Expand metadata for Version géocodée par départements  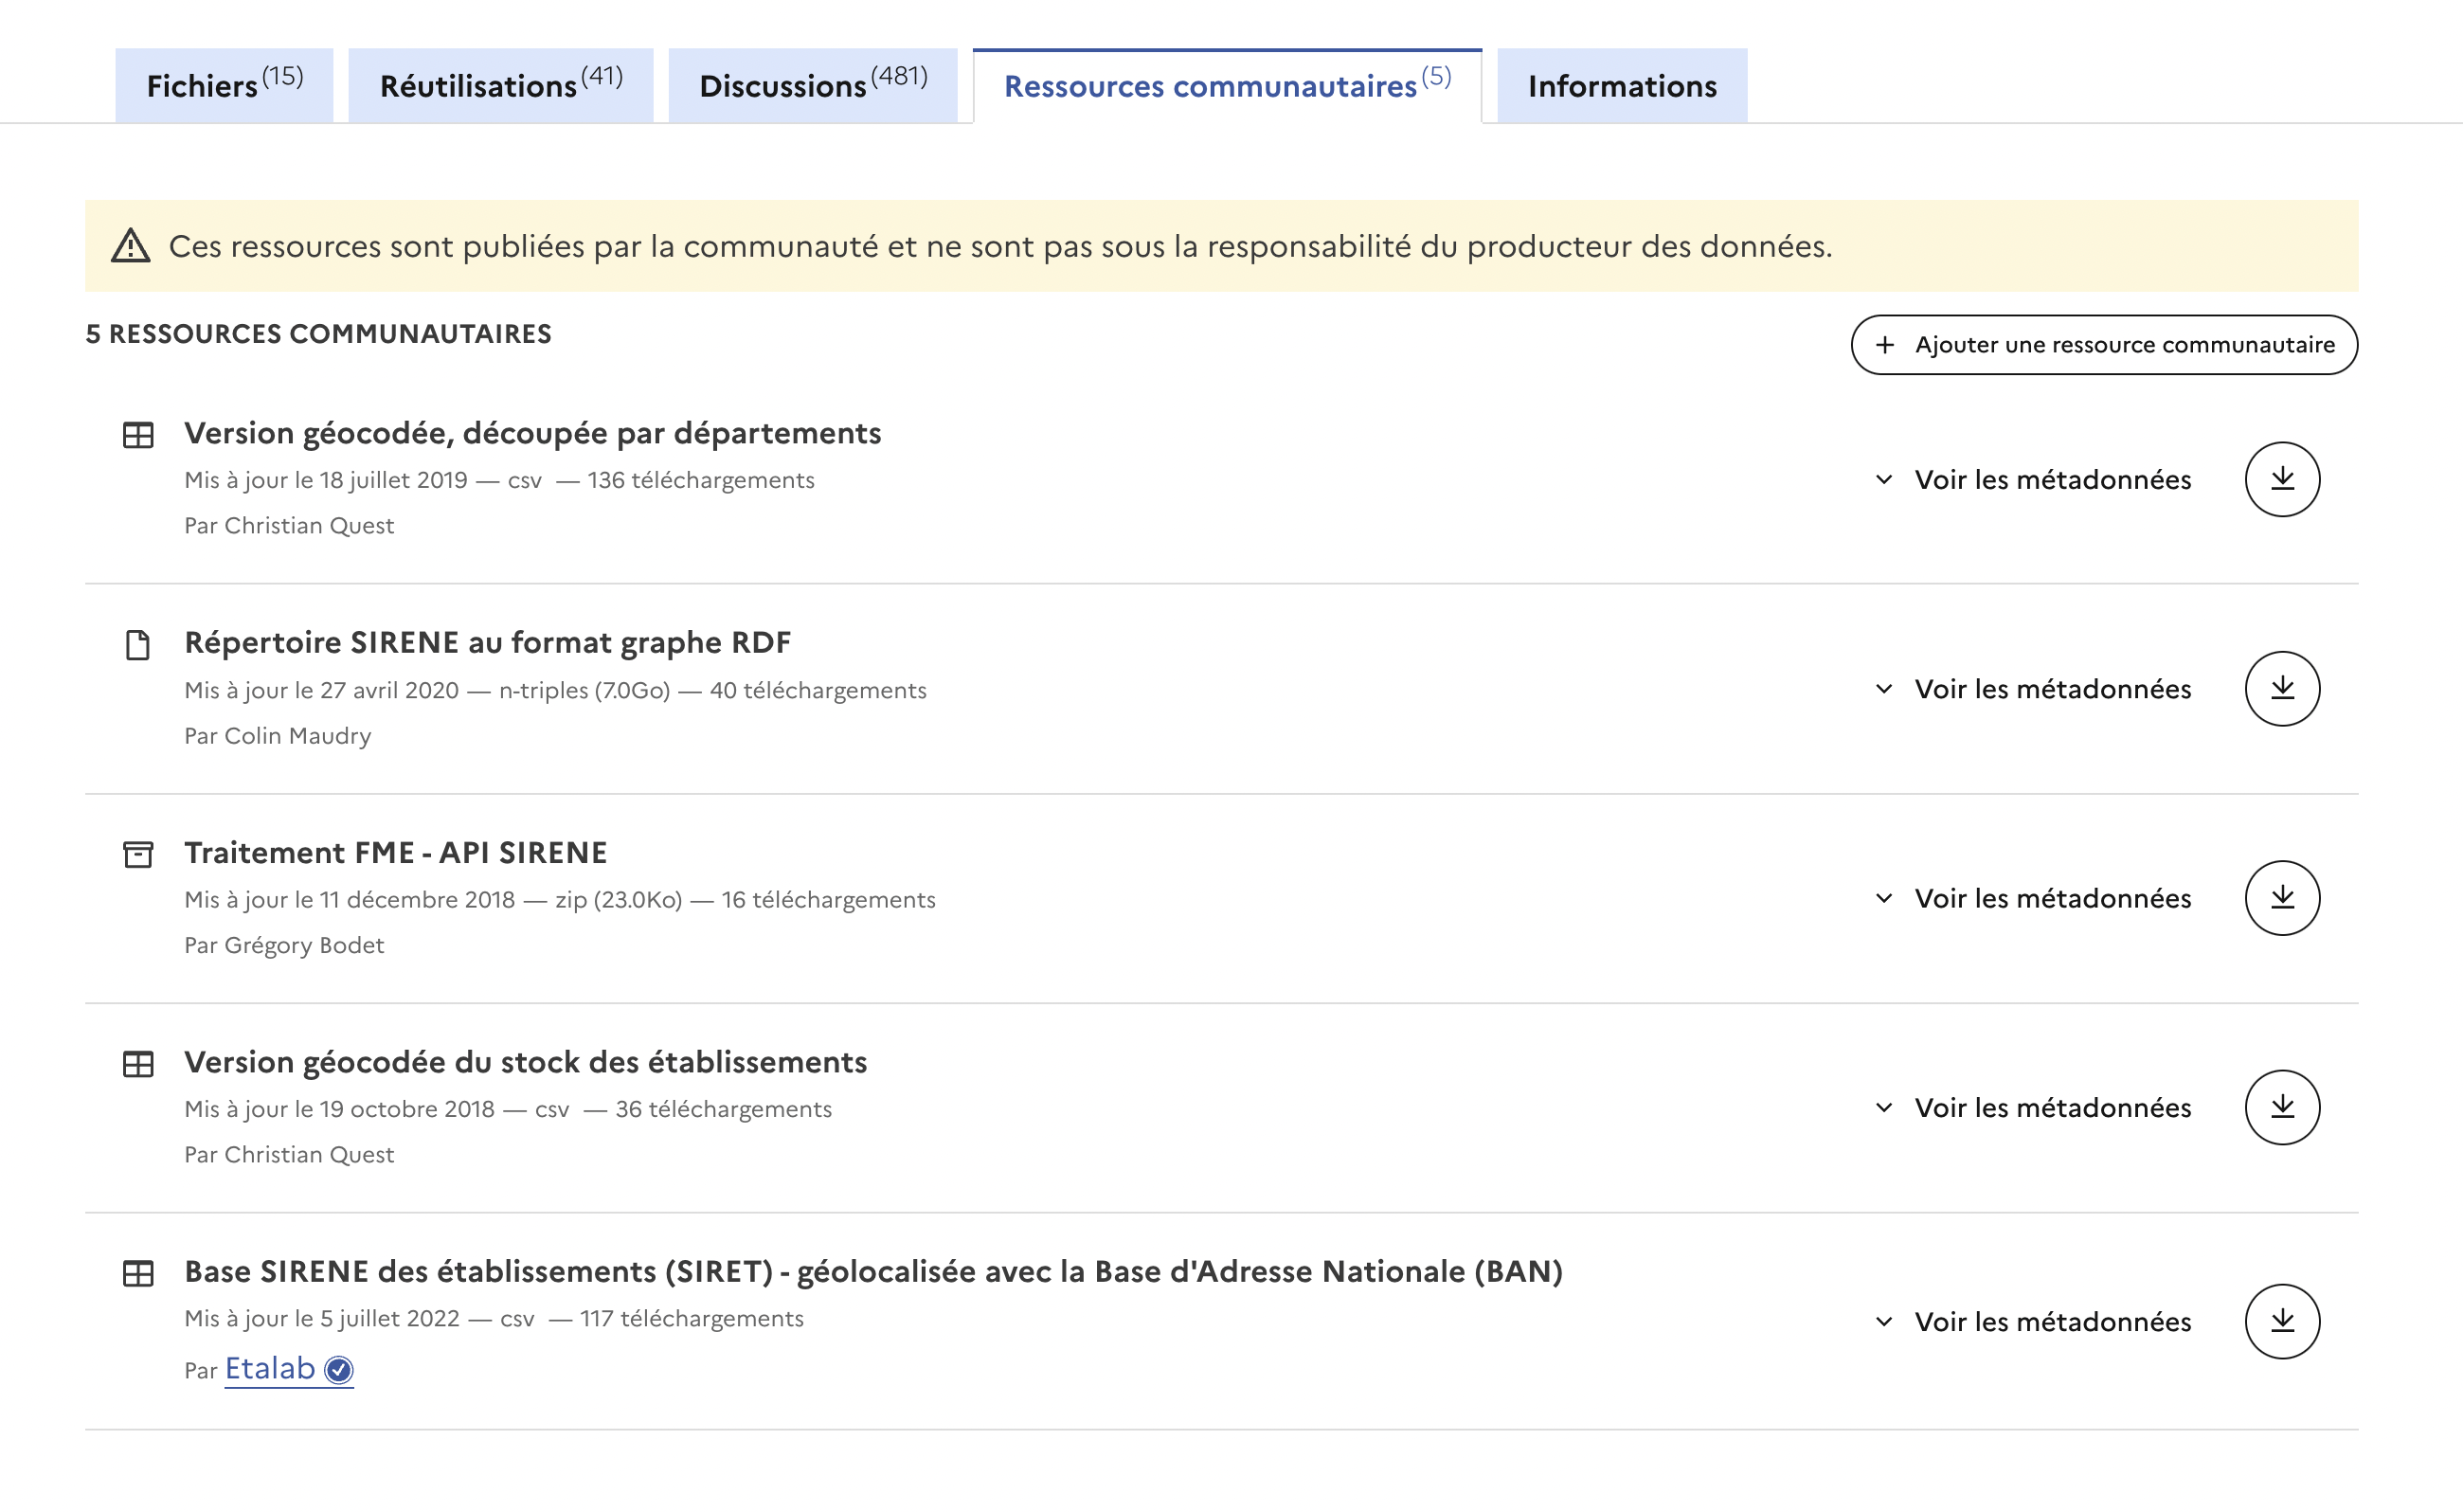2032,479
